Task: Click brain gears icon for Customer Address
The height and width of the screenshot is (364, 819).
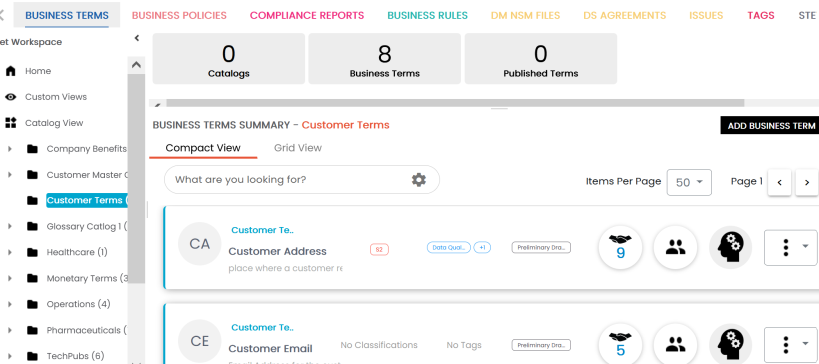Action: 731,248
